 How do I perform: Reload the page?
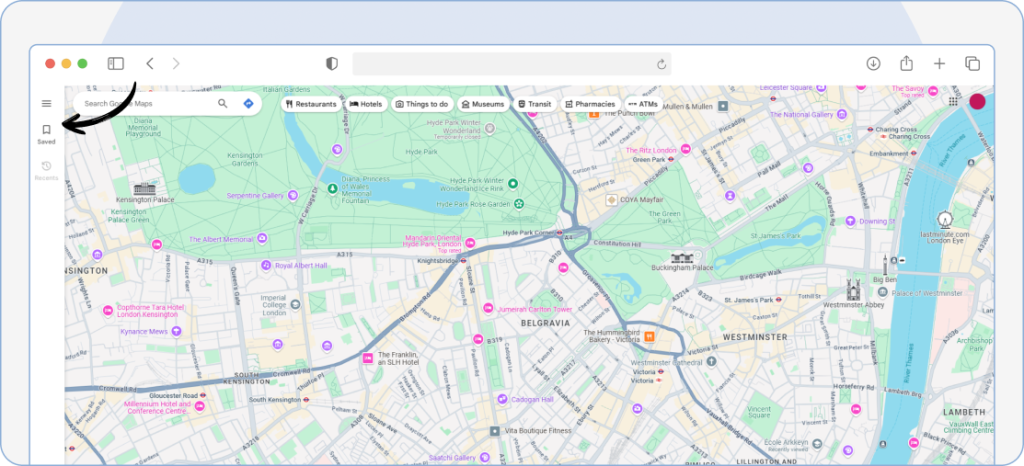(x=661, y=64)
